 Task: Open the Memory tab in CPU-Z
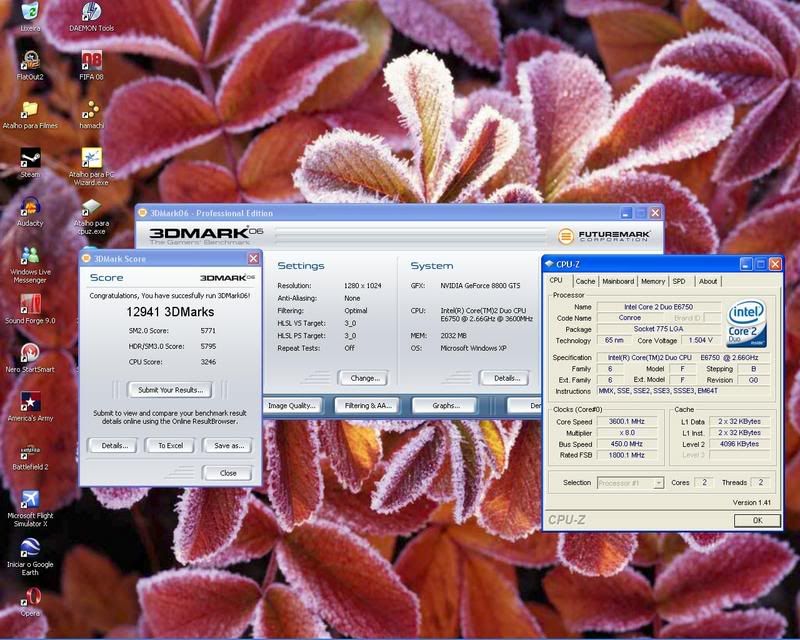(x=653, y=281)
